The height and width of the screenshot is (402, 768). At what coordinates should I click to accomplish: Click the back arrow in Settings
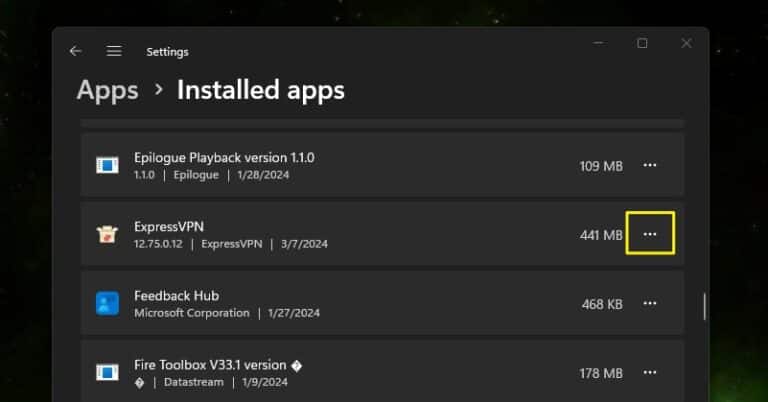[x=75, y=51]
